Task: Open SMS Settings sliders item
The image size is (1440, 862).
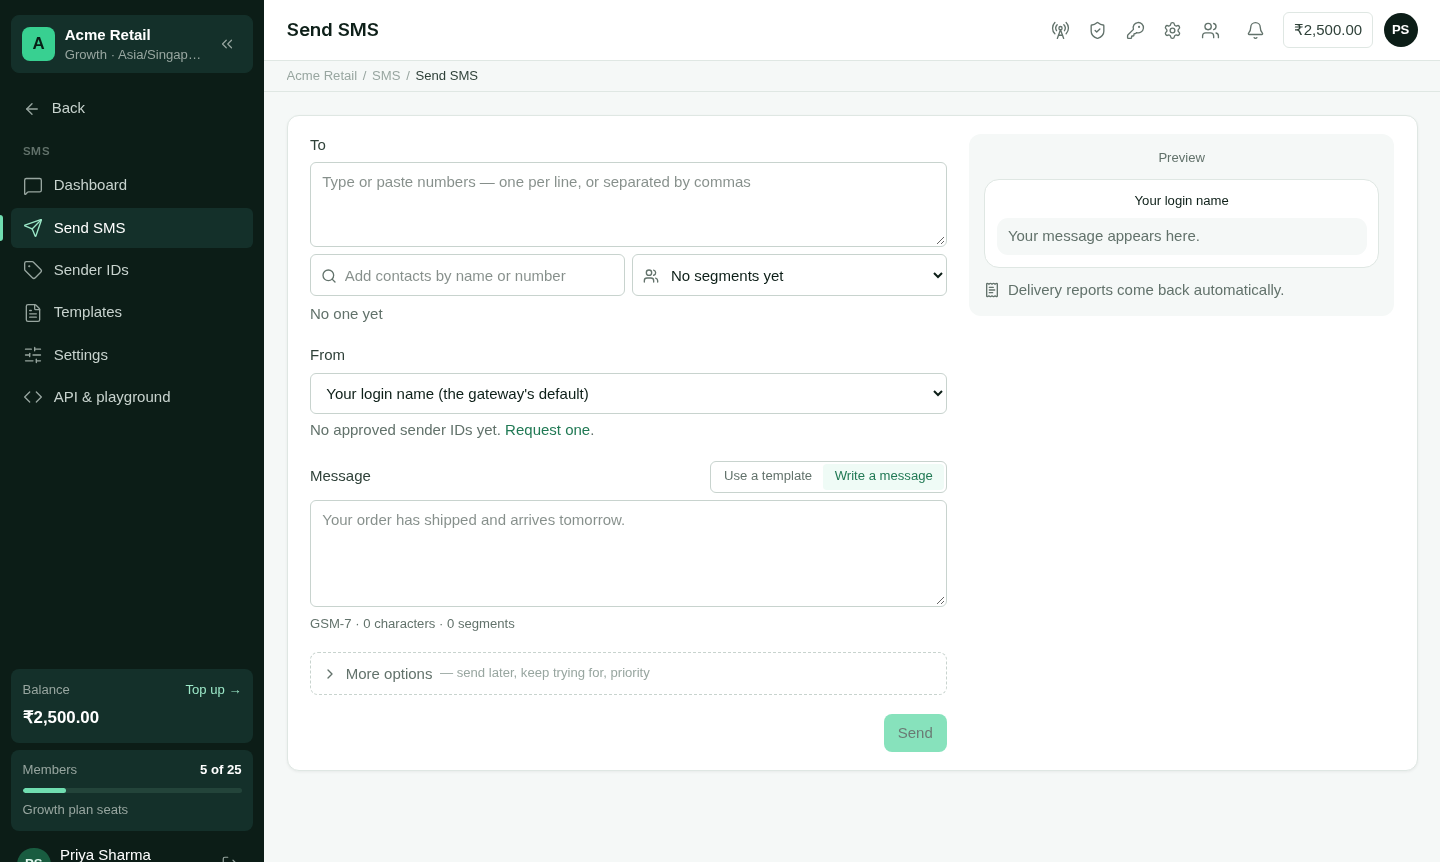Action: [132, 355]
